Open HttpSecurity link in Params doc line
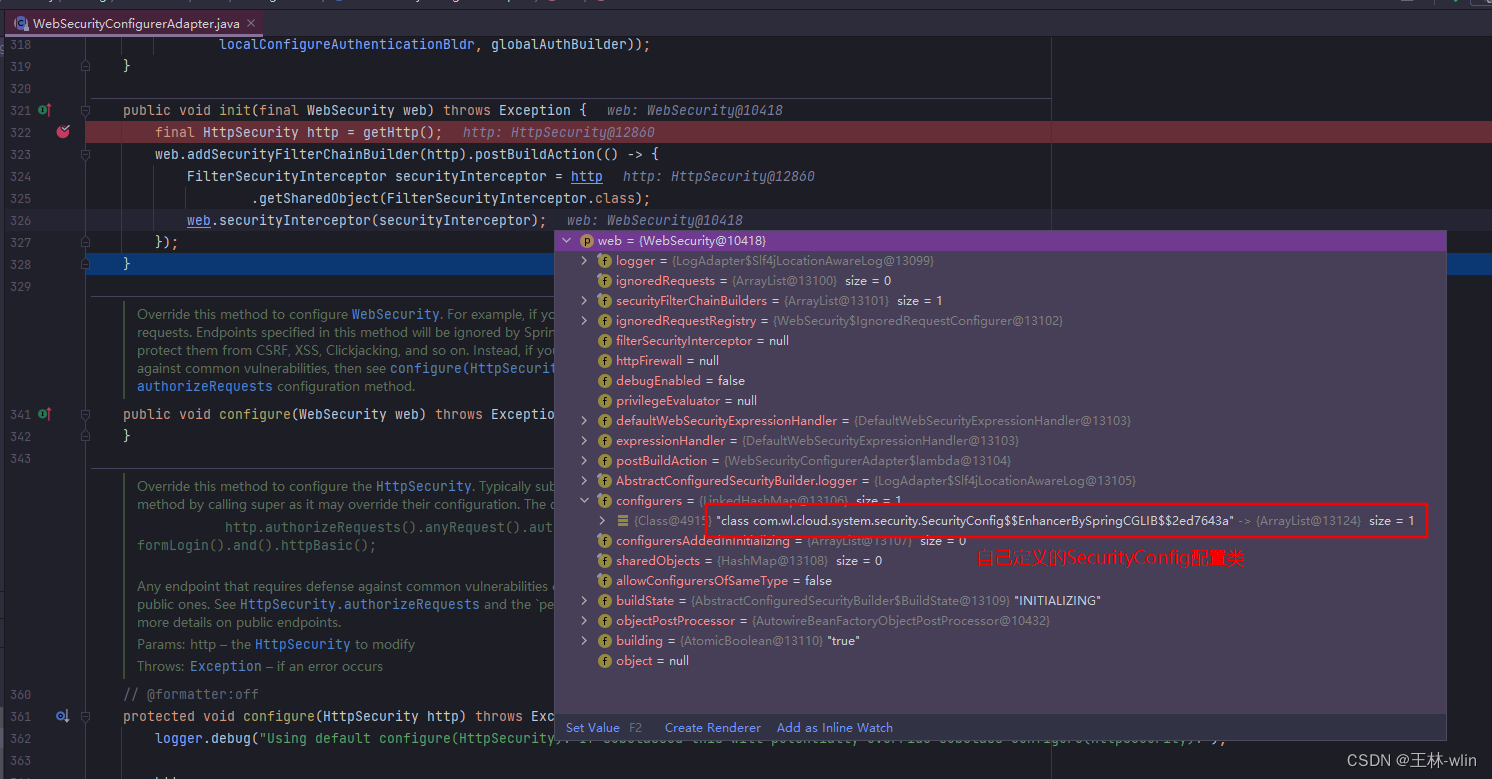Image resolution: width=1492 pixels, height=779 pixels. (303, 644)
